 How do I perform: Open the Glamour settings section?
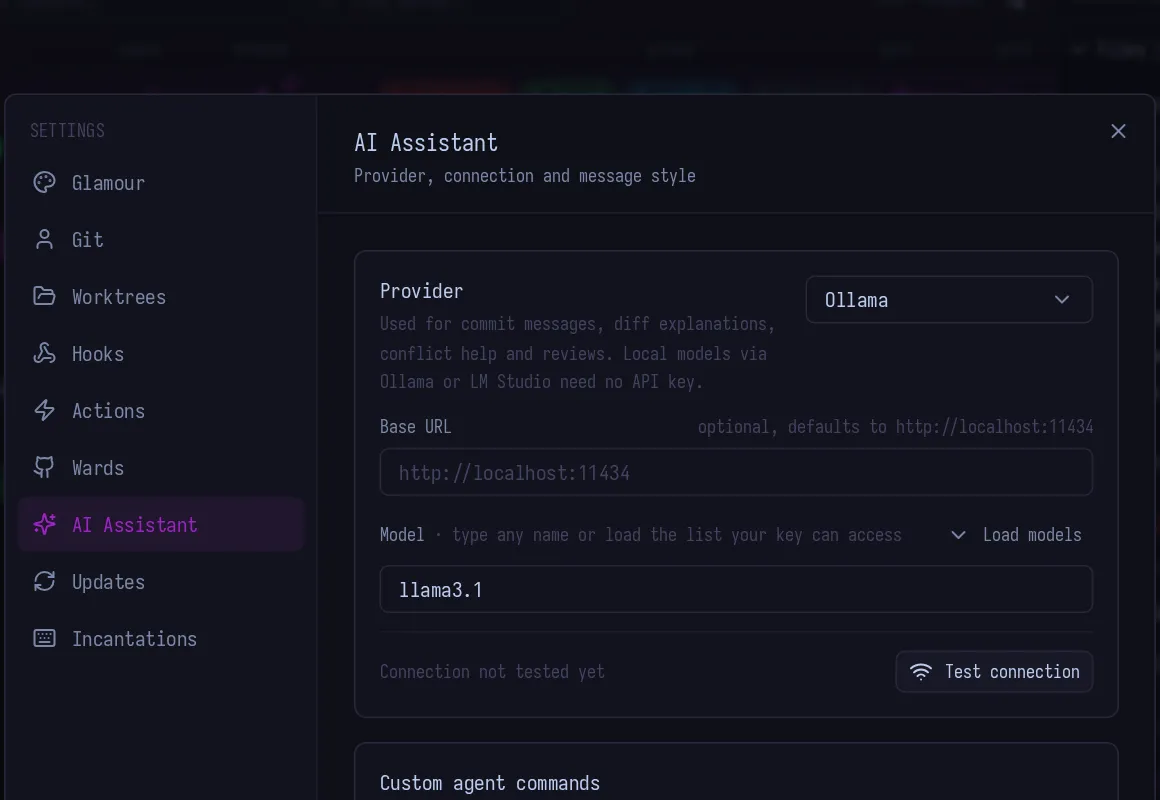(161, 183)
